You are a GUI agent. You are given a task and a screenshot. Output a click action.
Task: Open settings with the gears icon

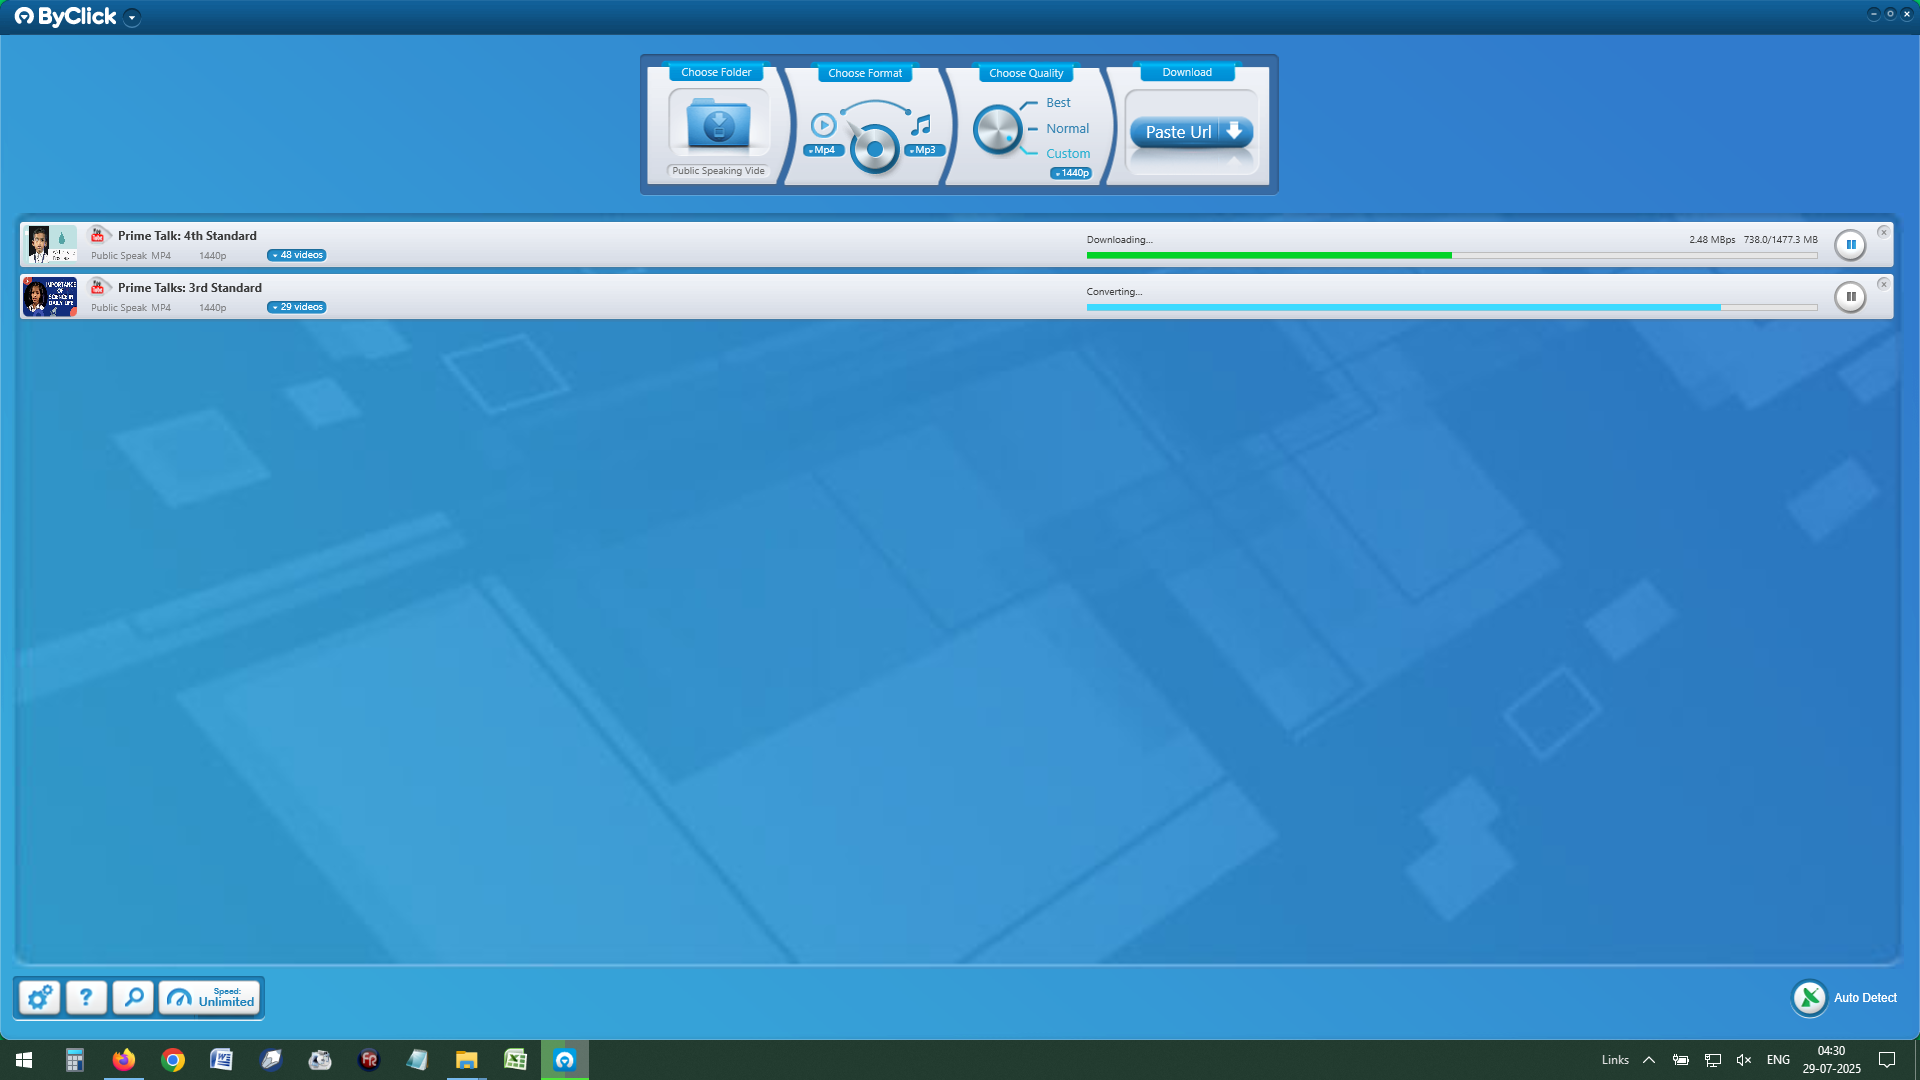pyautogui.click(x=40, y=997)
